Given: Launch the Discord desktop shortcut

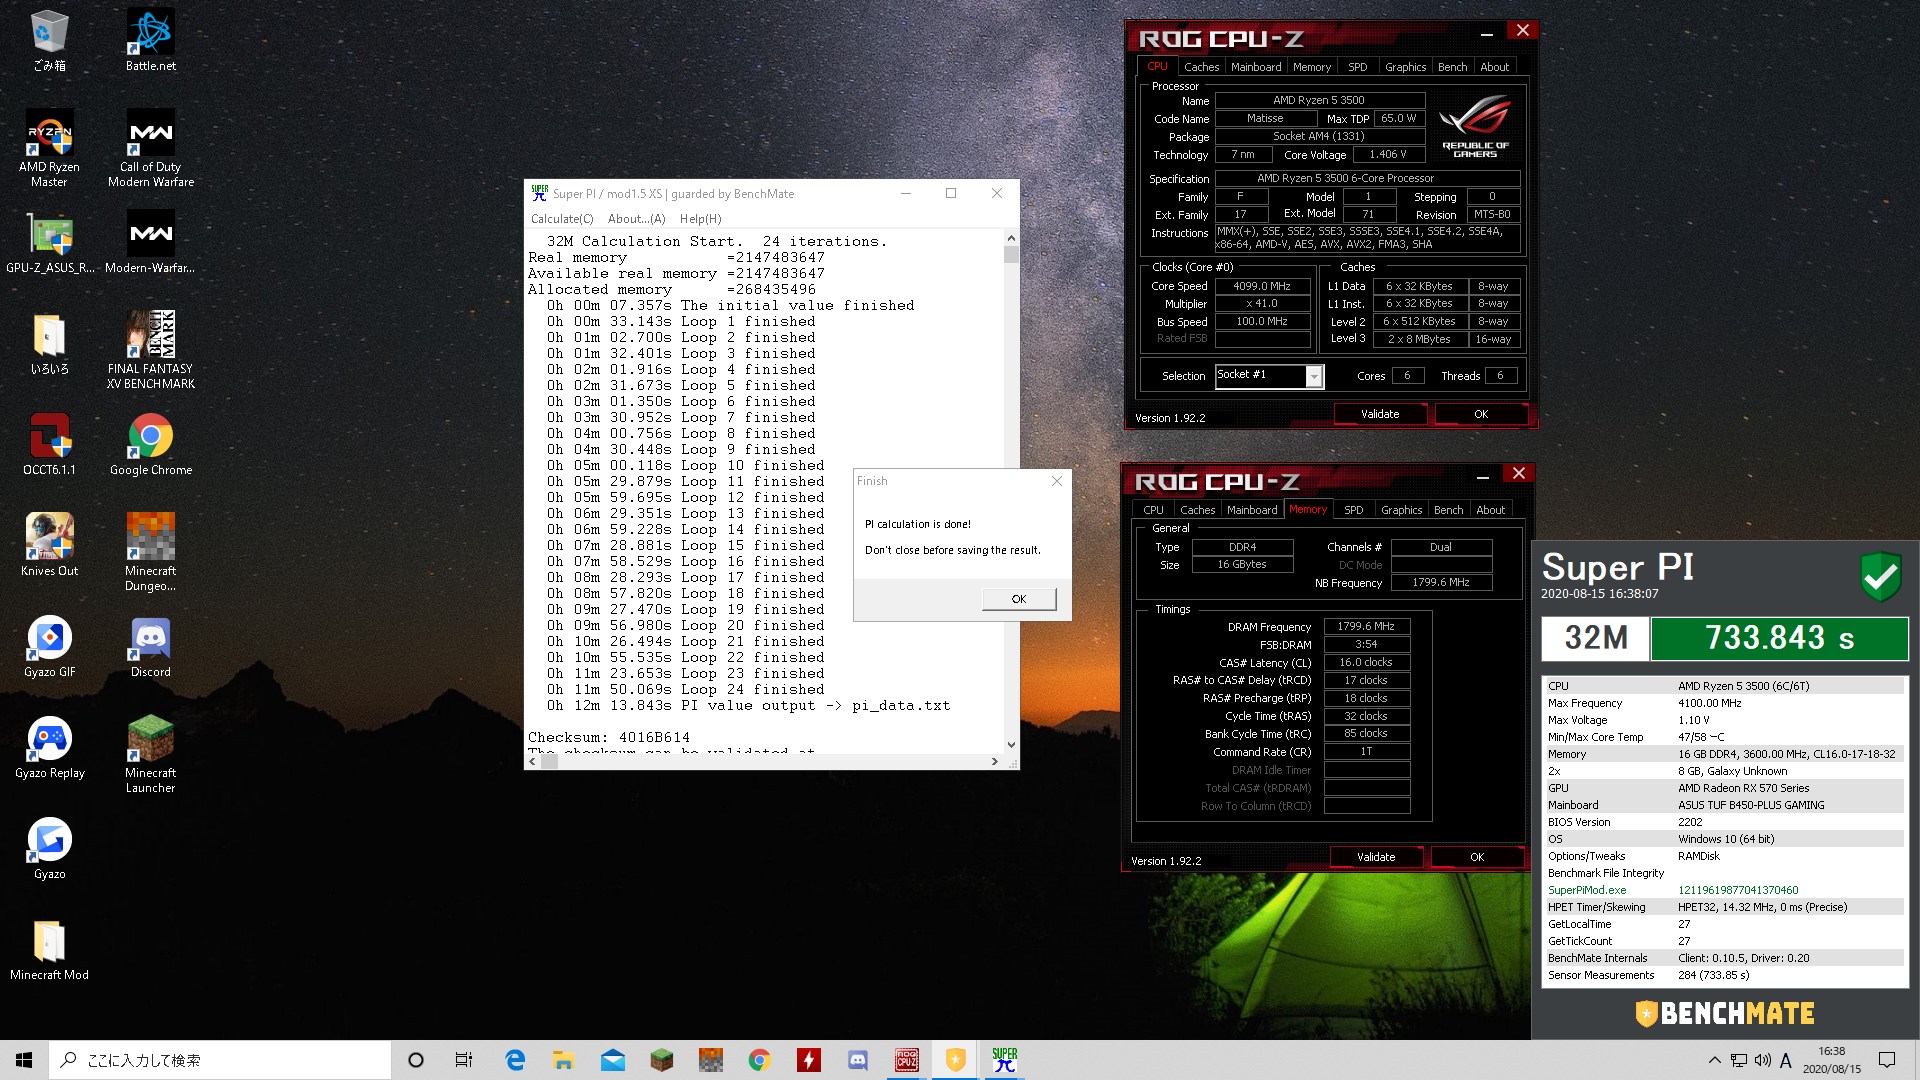Looking at the screenshot, I should click(x=151, y=646).
